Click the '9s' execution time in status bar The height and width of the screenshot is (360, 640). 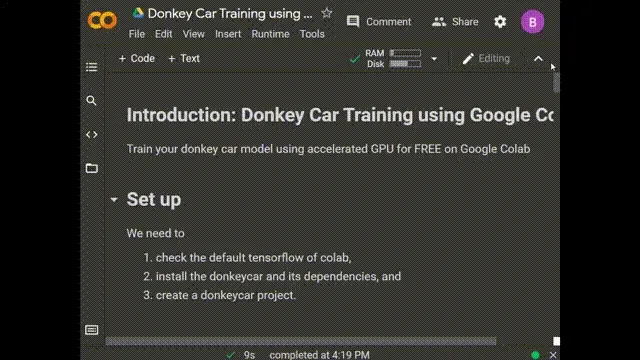tap(249, 355)
